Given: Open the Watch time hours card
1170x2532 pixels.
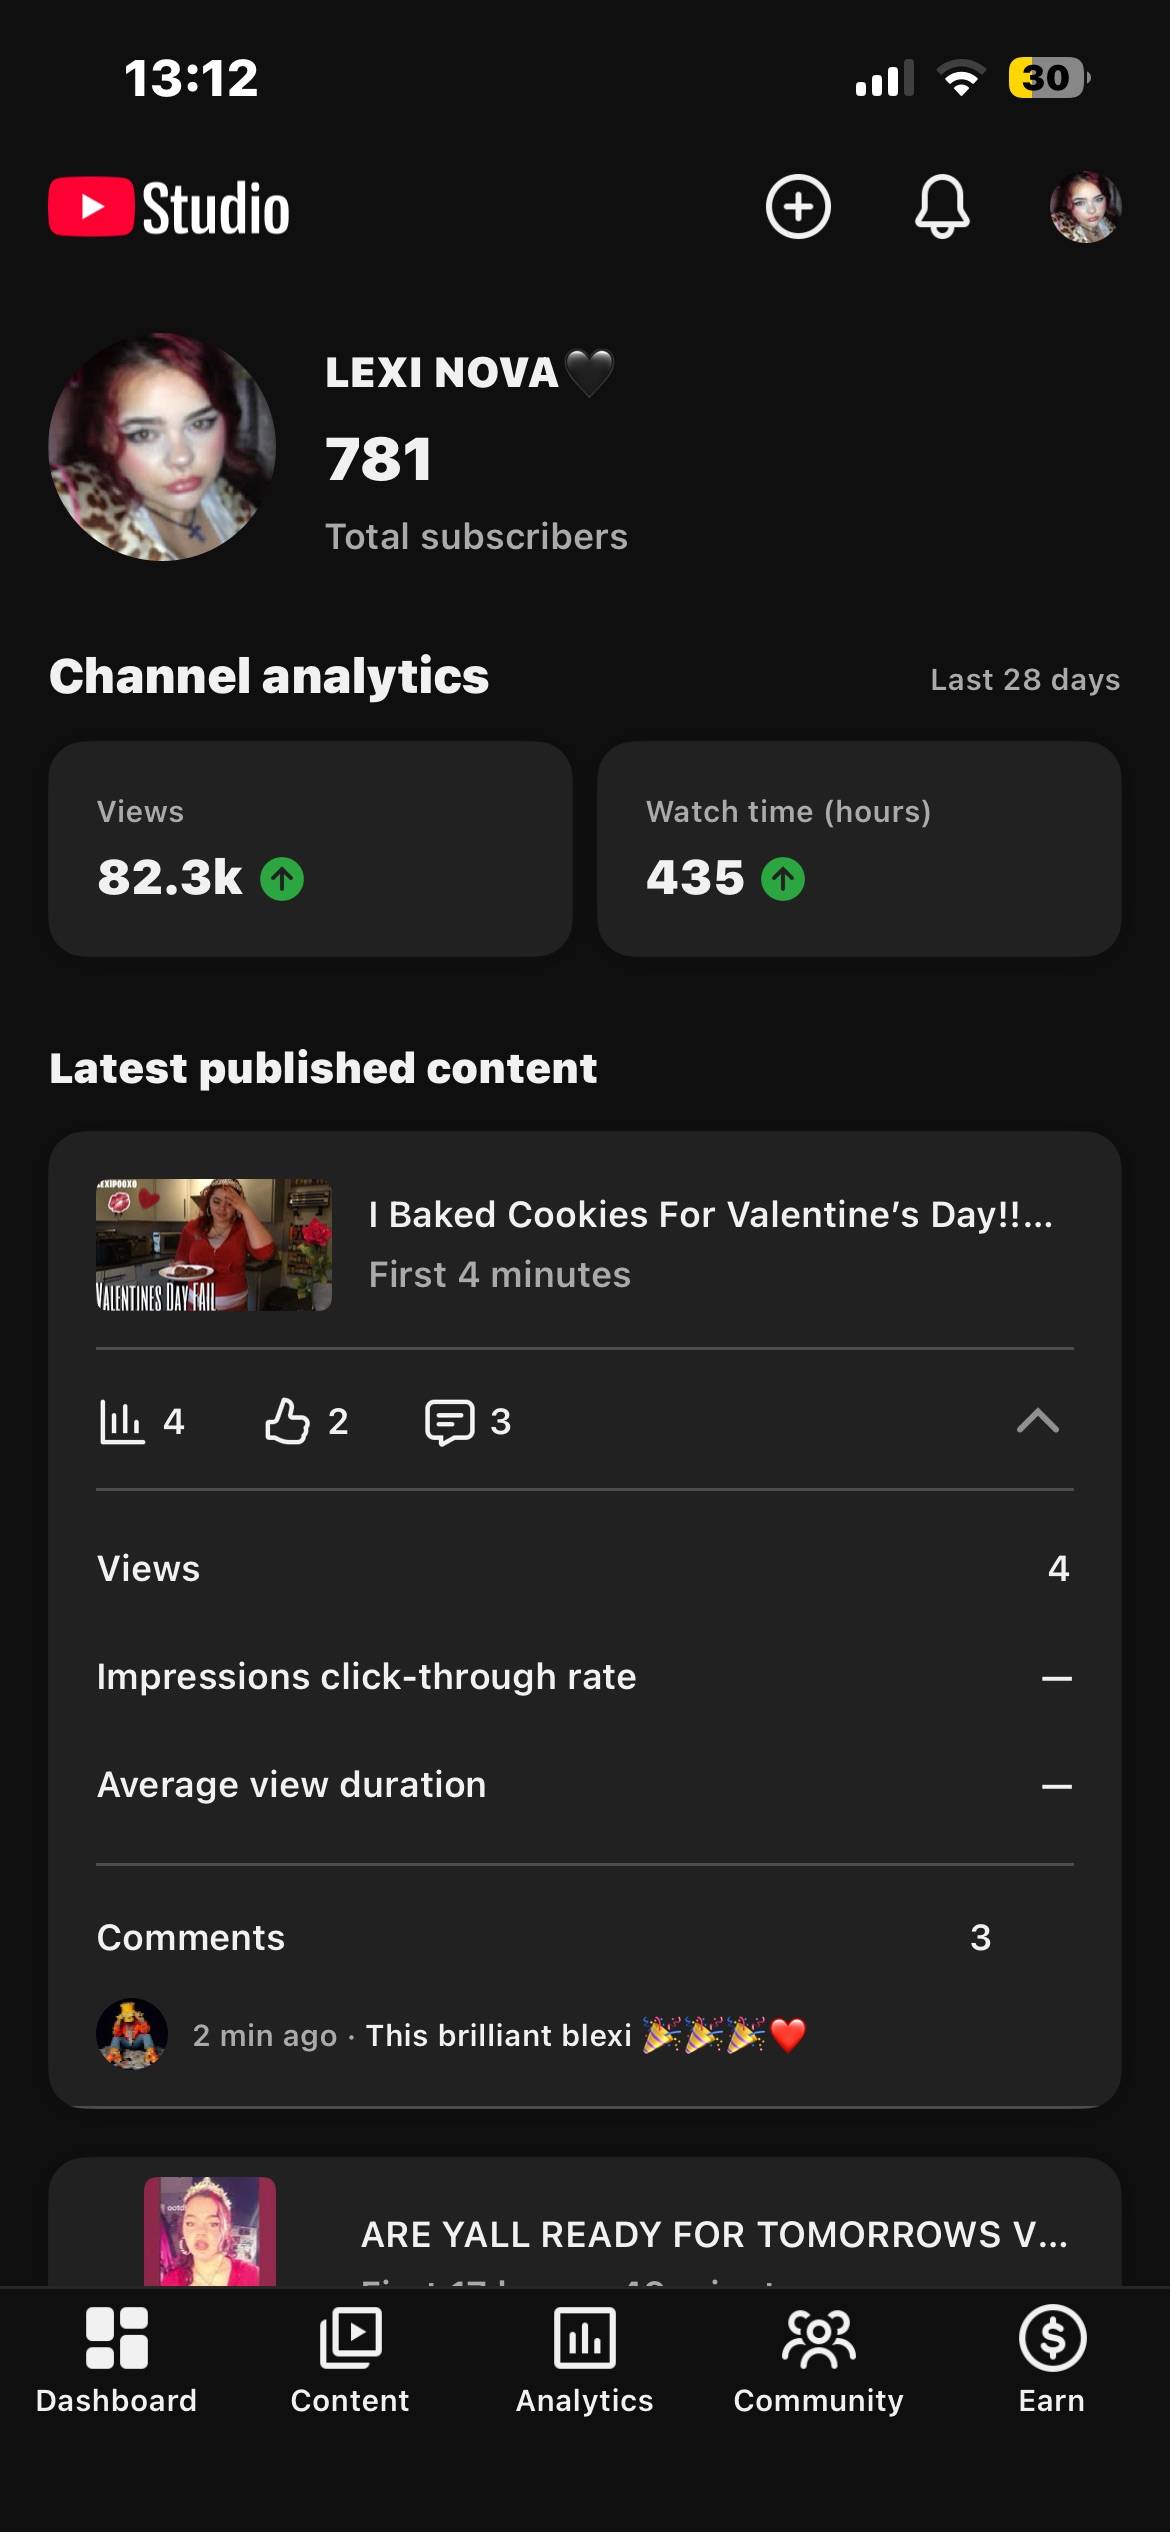Looking at the screenshot, I should (x=859, y=849).
